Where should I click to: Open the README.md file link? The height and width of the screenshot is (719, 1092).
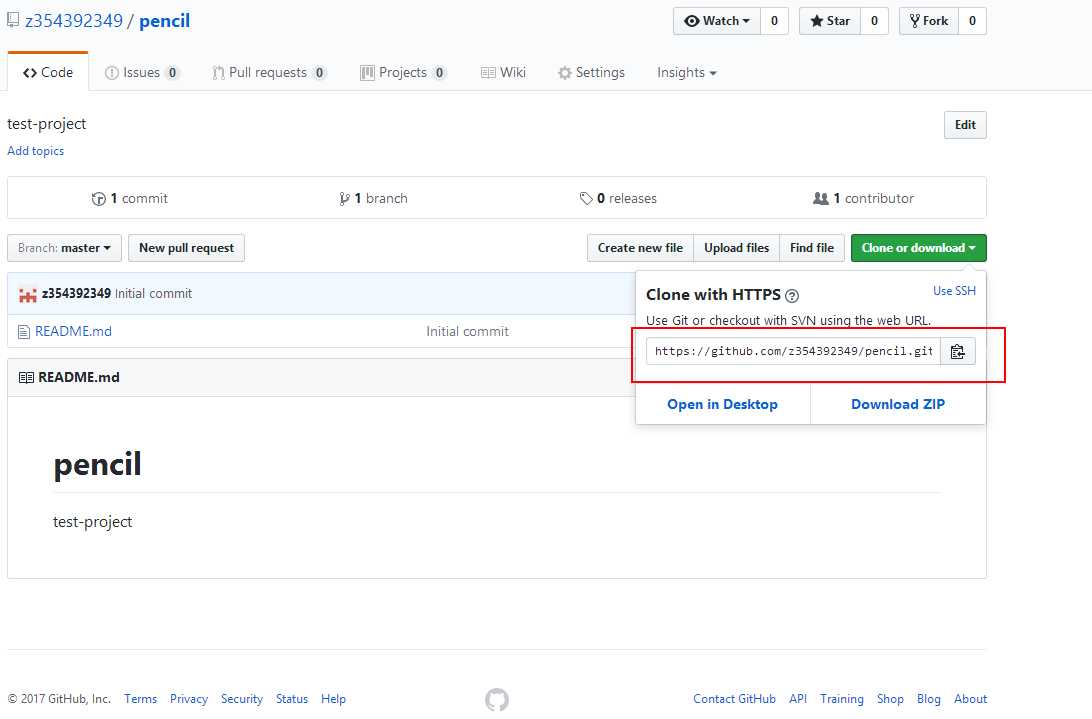click(73, 332)
